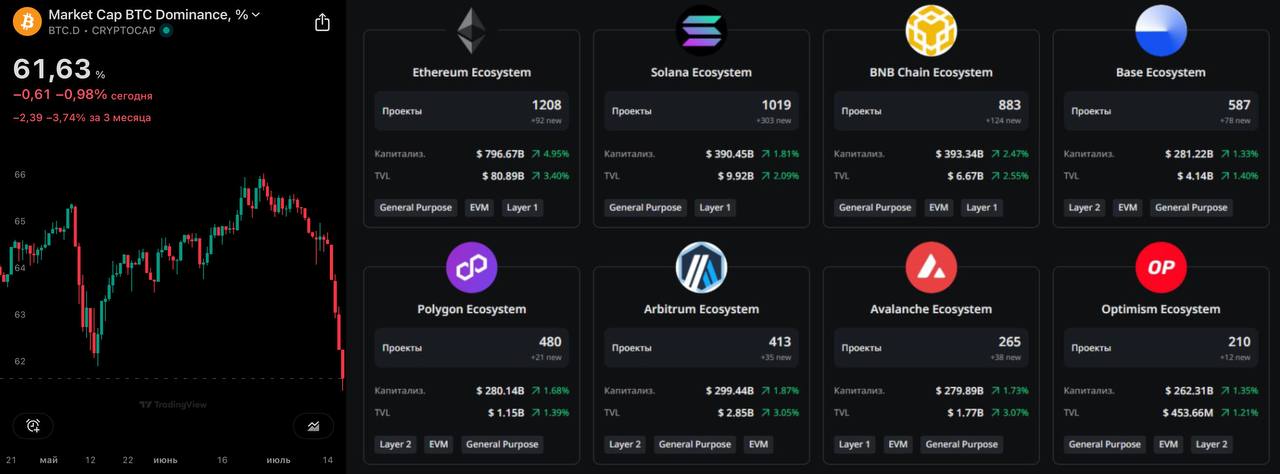Image resolution: width=1280 pixels, height=474 pixels.
Task: Click Avalanche projects count 265
Action: 1010,342
